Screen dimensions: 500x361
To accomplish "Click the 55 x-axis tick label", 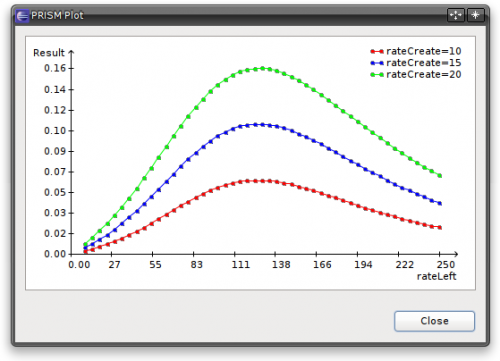I will click(x=155, y=265).
